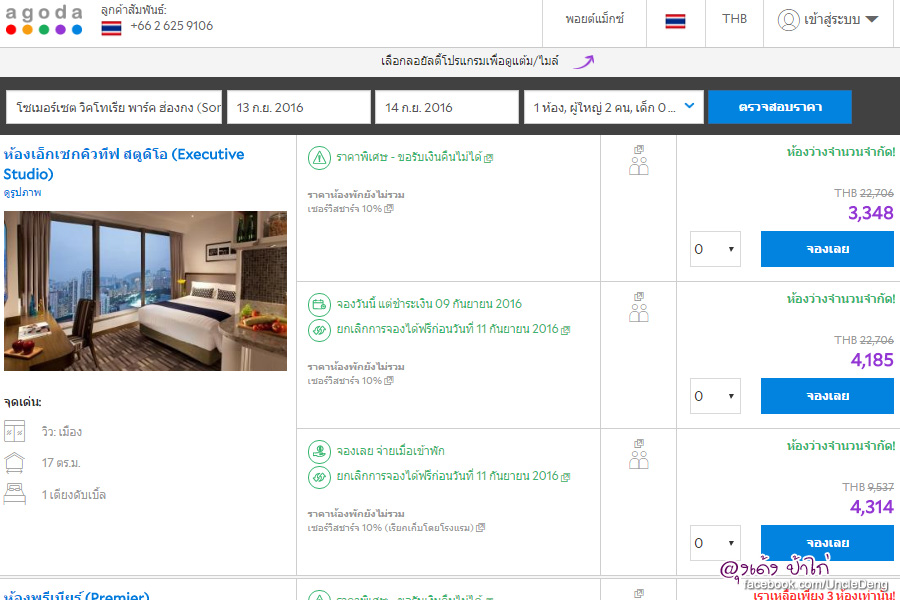Click the Thai flag language icon
This screenshot has width=900, height=600.
pos(675,20)
